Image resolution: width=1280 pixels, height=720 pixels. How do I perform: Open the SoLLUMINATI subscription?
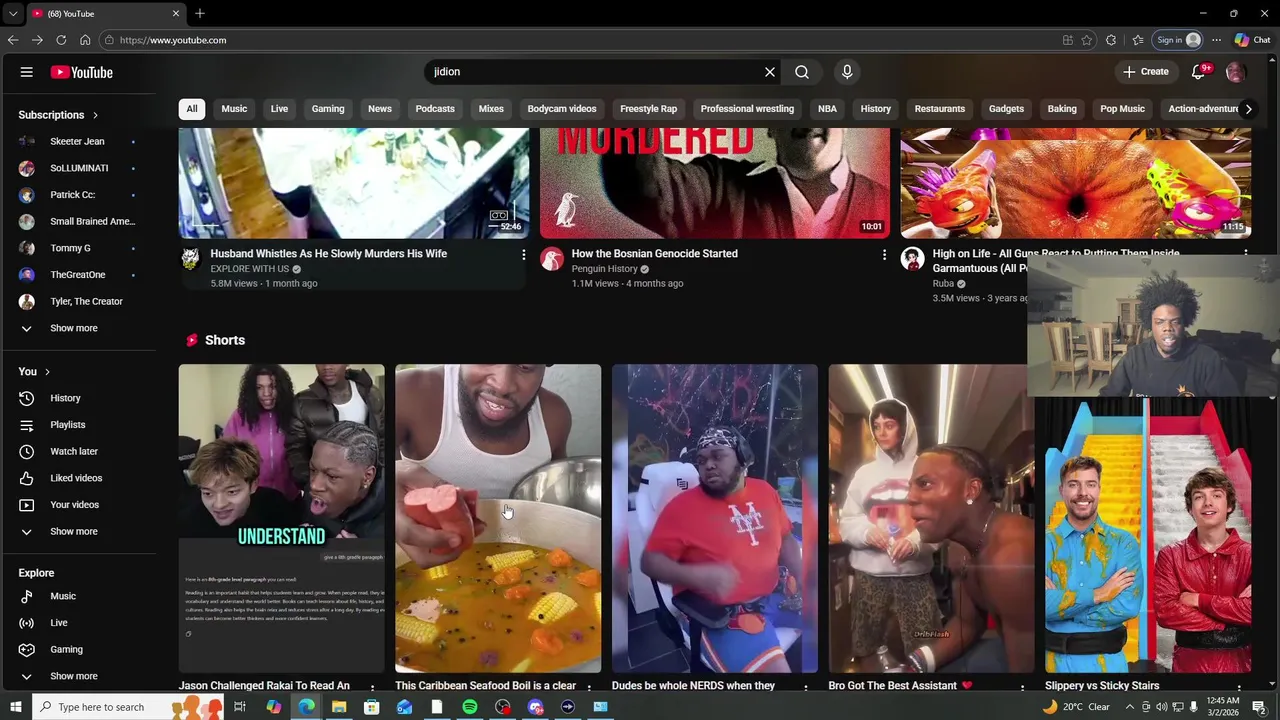[x=77, y=168]
